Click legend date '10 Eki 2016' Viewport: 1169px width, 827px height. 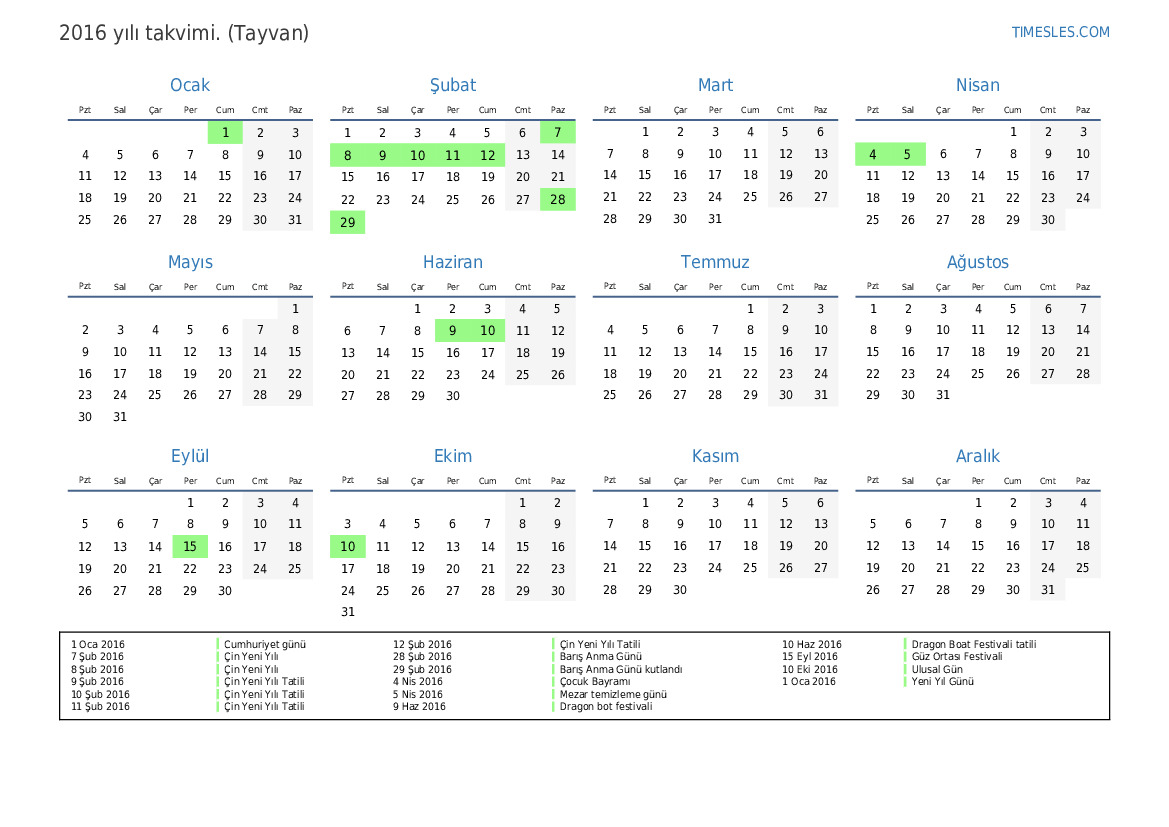(810, 670)
